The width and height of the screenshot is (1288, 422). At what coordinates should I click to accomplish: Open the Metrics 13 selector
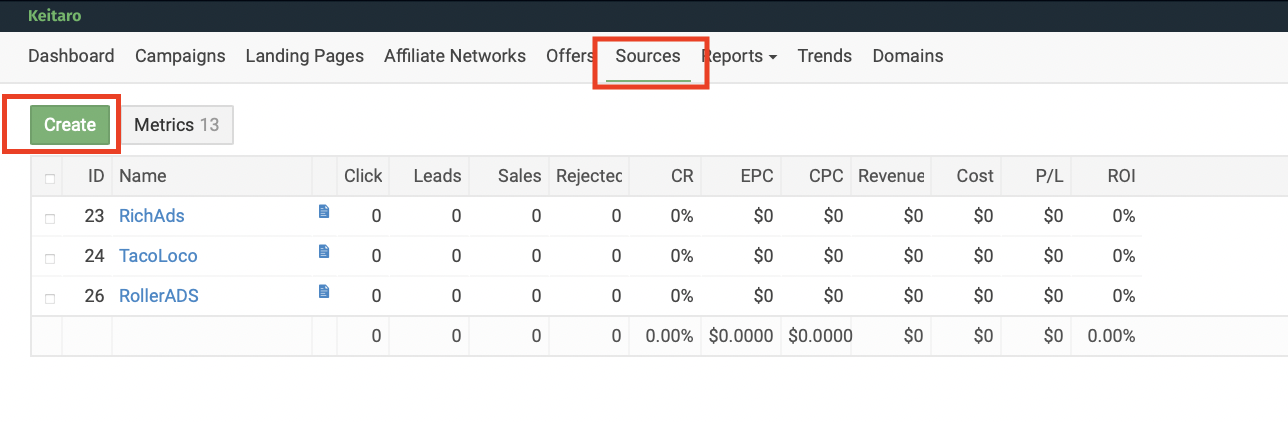pyautogui.click(x=177, y=125)
